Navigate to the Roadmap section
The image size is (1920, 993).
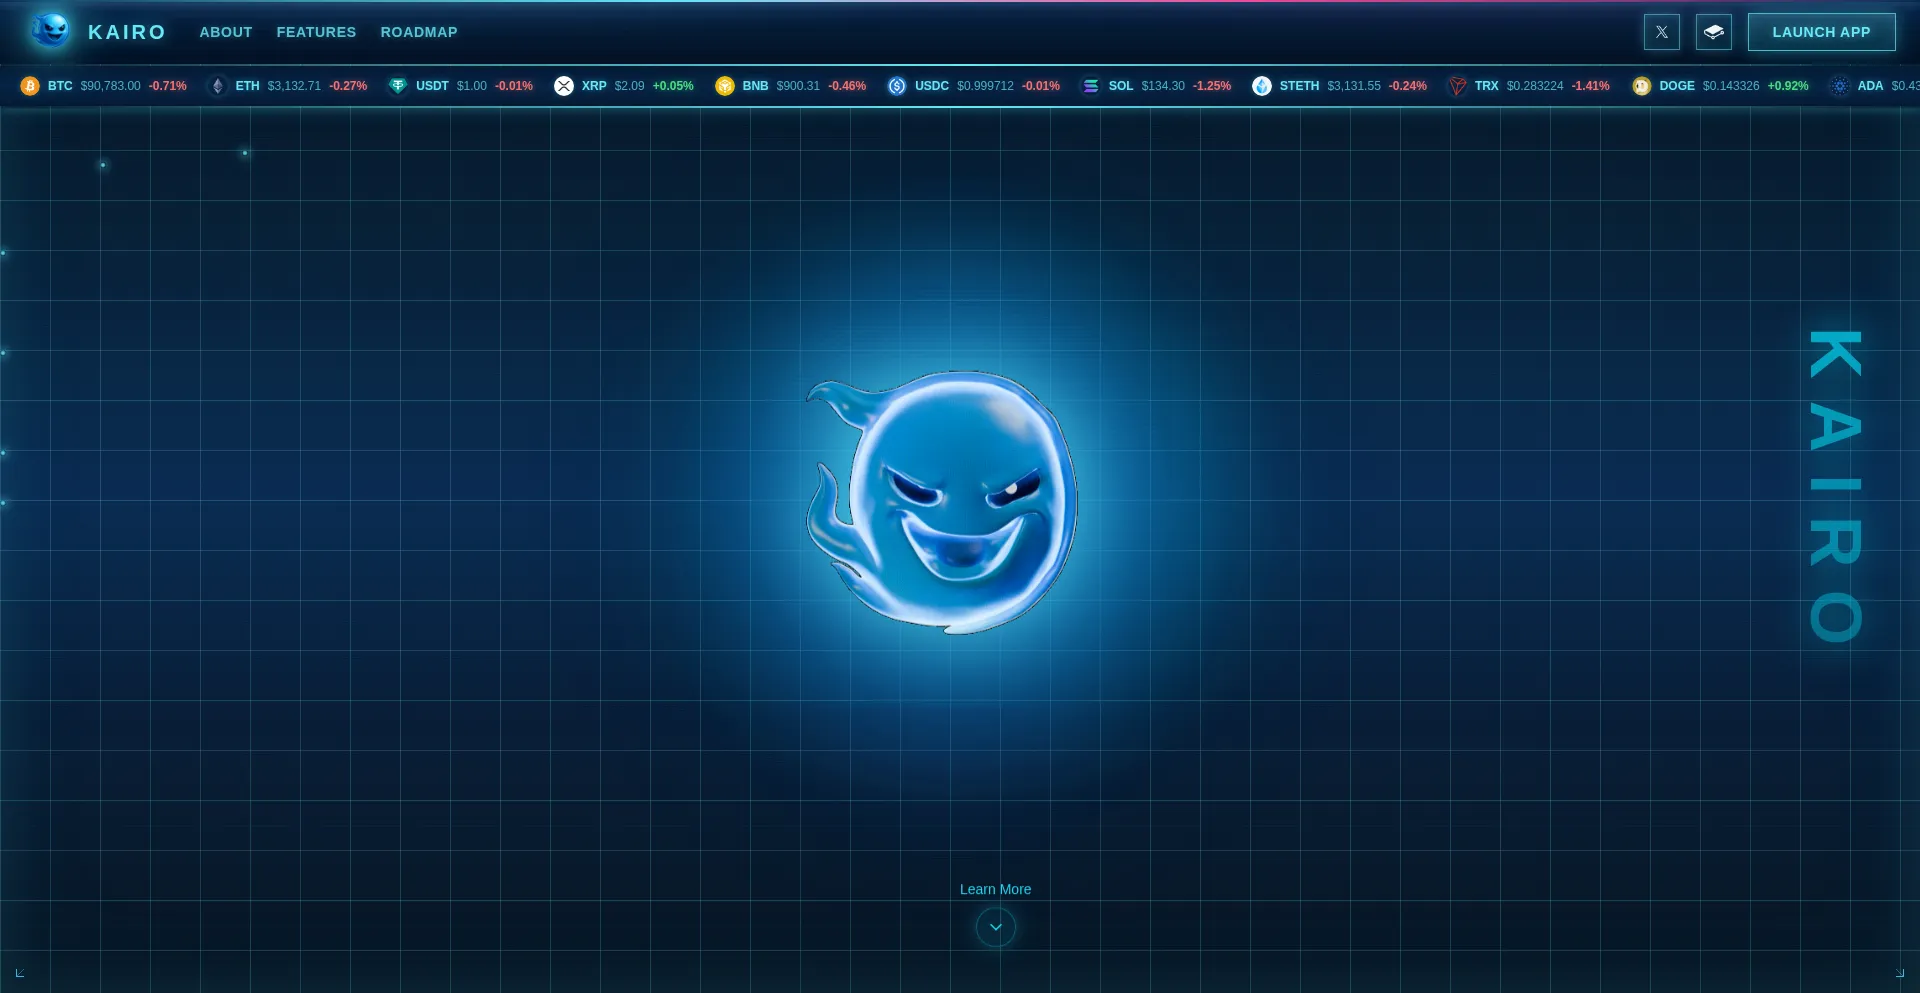pos(419,32)
